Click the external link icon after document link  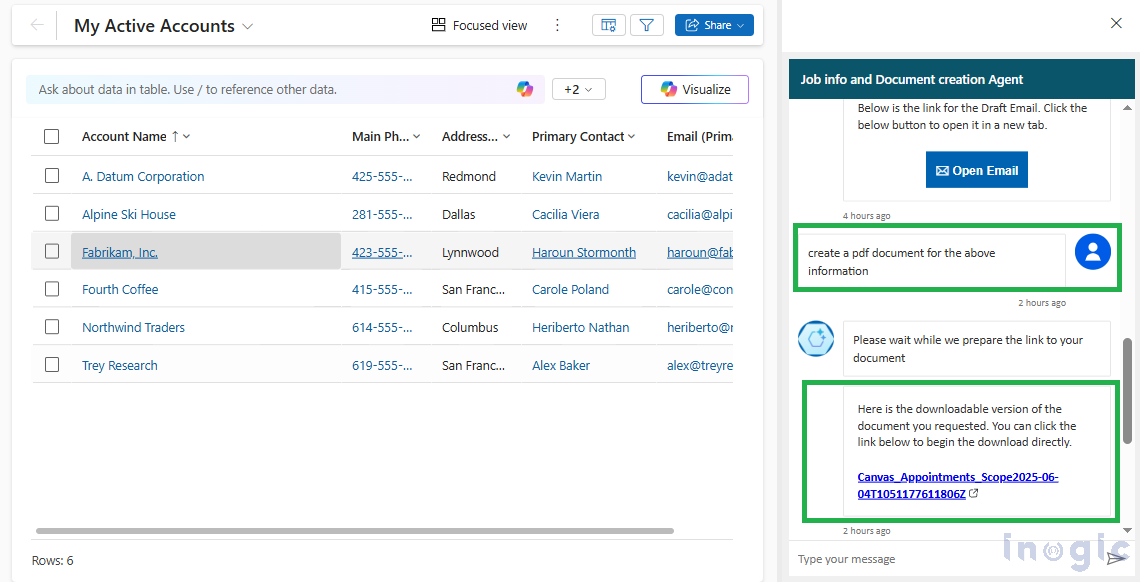coord(974,493)
